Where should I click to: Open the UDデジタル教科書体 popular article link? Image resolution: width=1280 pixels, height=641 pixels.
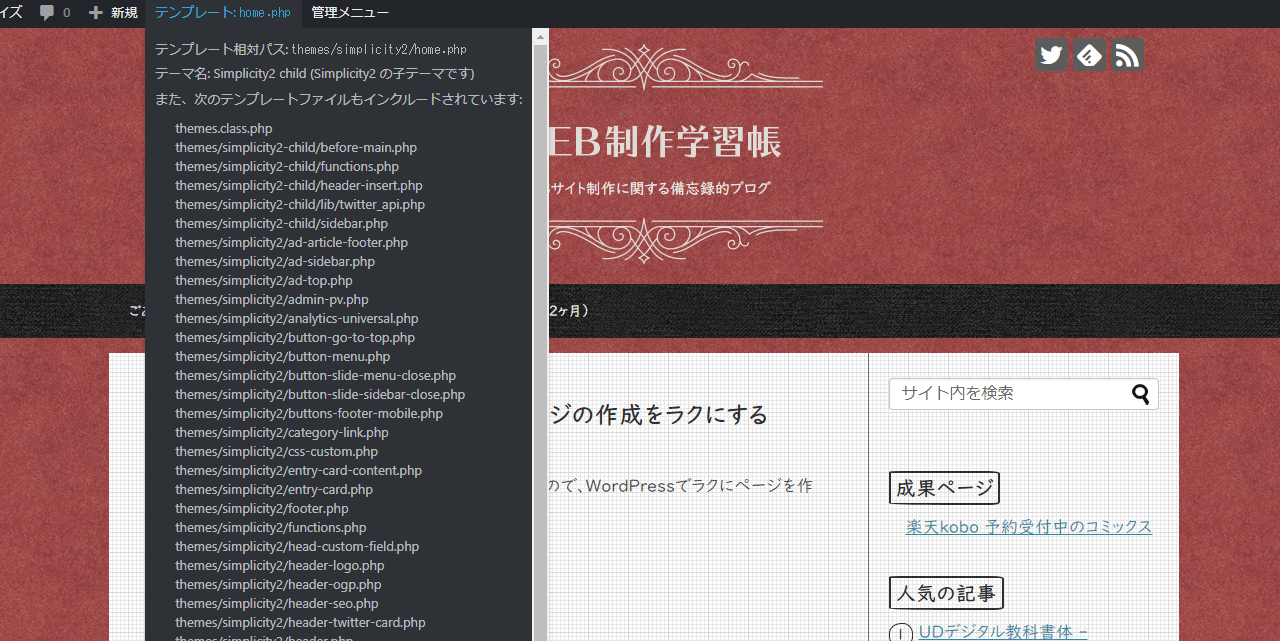coord(1002,632)
